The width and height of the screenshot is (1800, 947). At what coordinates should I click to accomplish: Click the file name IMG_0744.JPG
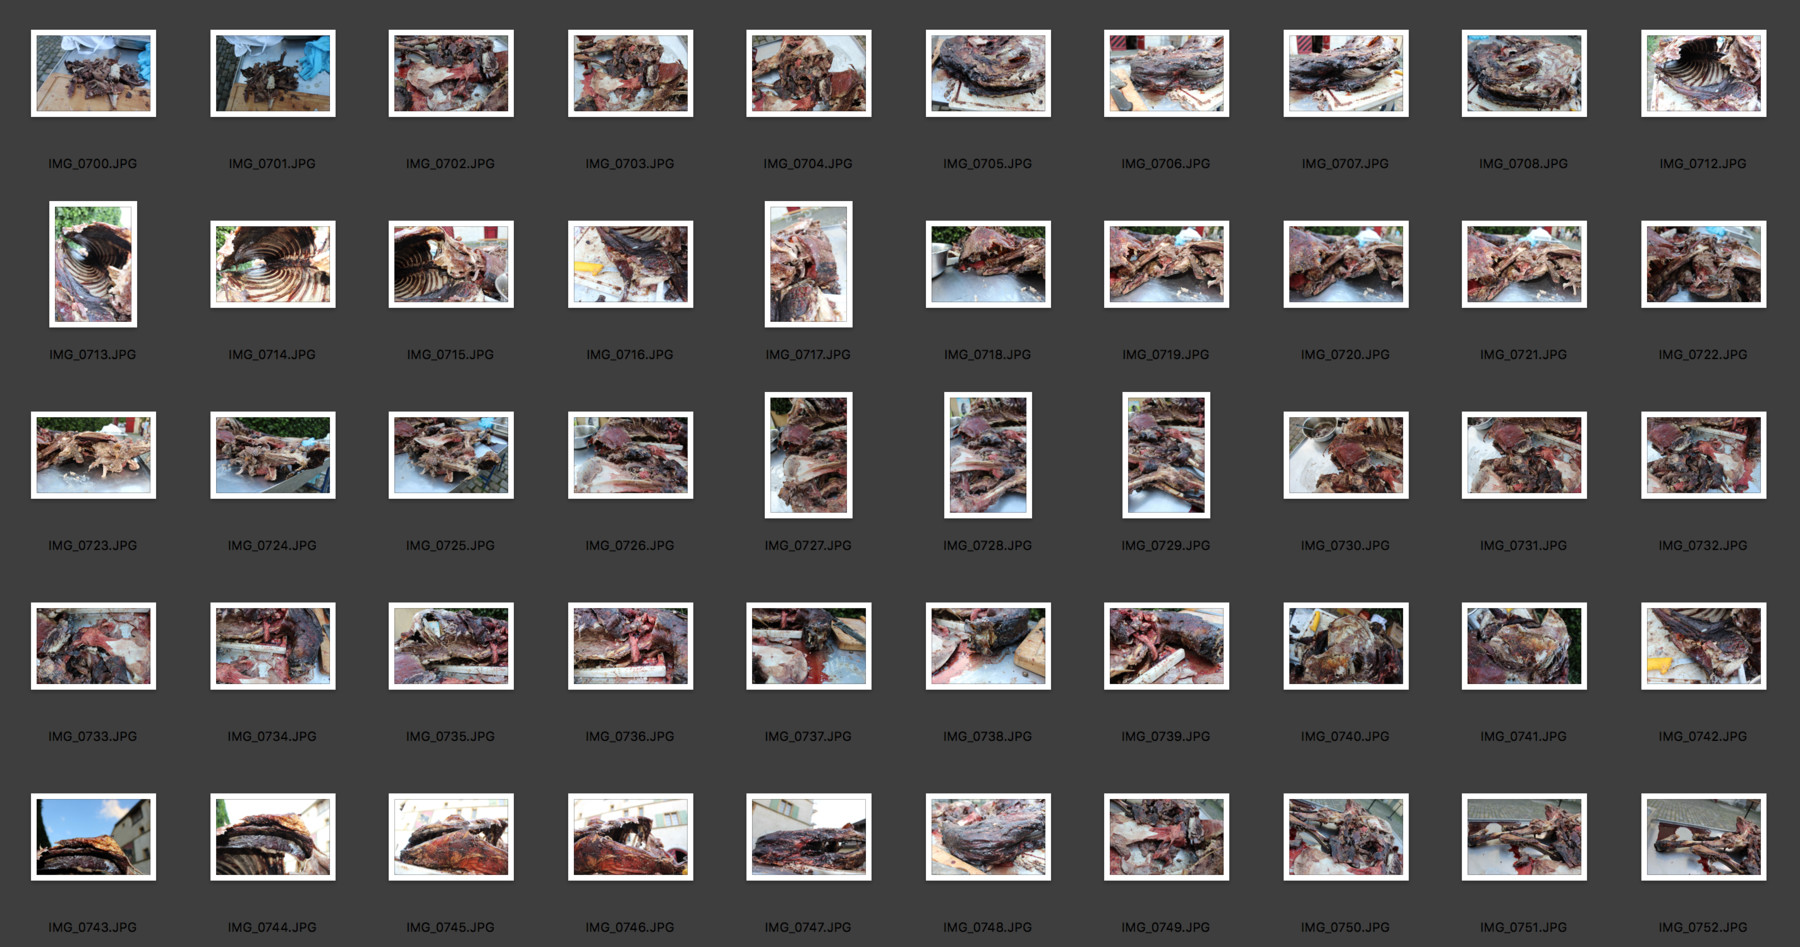(272, 927)
